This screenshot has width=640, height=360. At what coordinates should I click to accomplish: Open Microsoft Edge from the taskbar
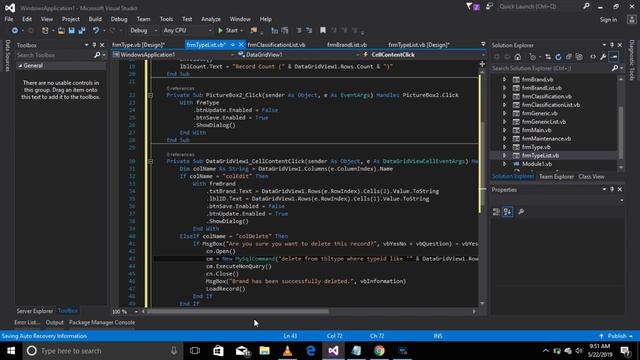click(x=311, y=351)
